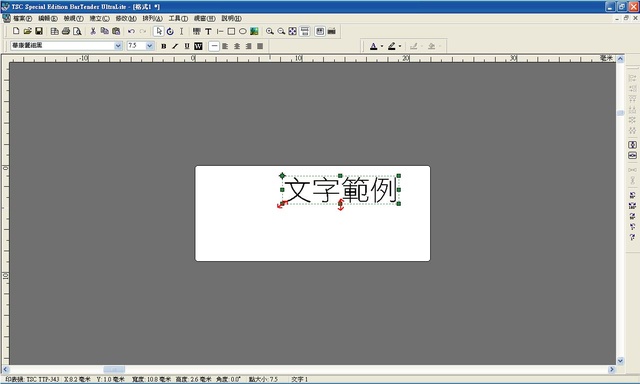Save the current format with floppy icon
Screen dimensions: 640x384
pos(39,31)
